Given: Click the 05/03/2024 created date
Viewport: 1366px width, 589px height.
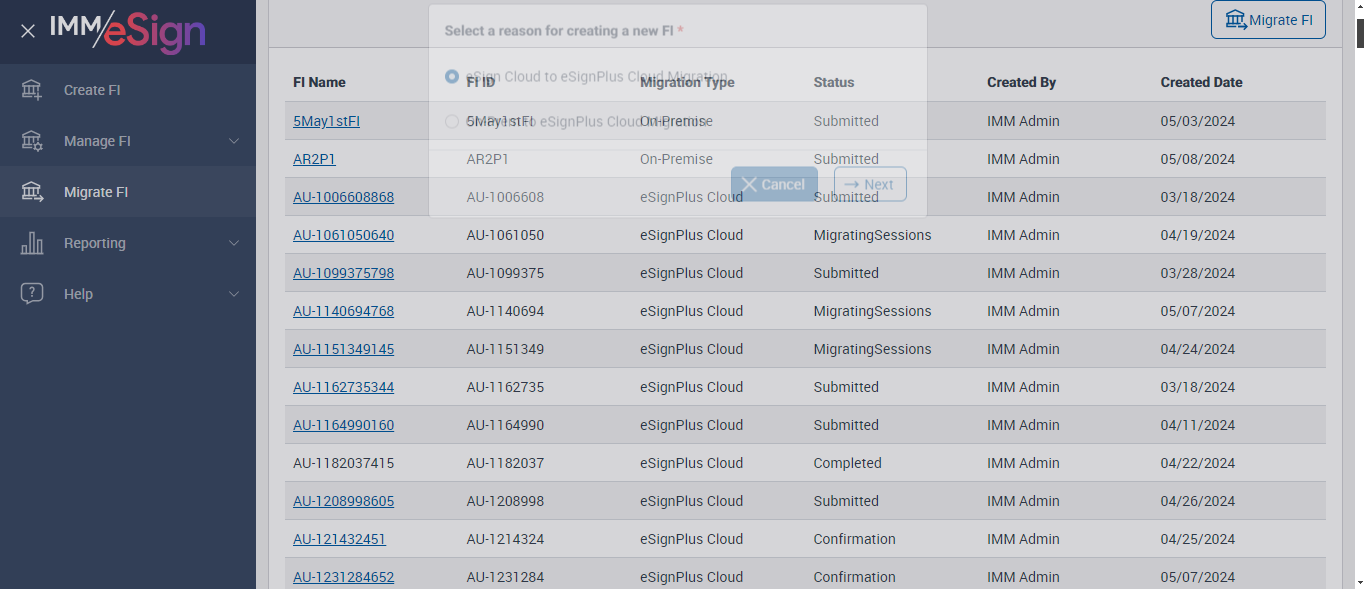Looking at the screenshot, I should click(x=1198, y=121).
